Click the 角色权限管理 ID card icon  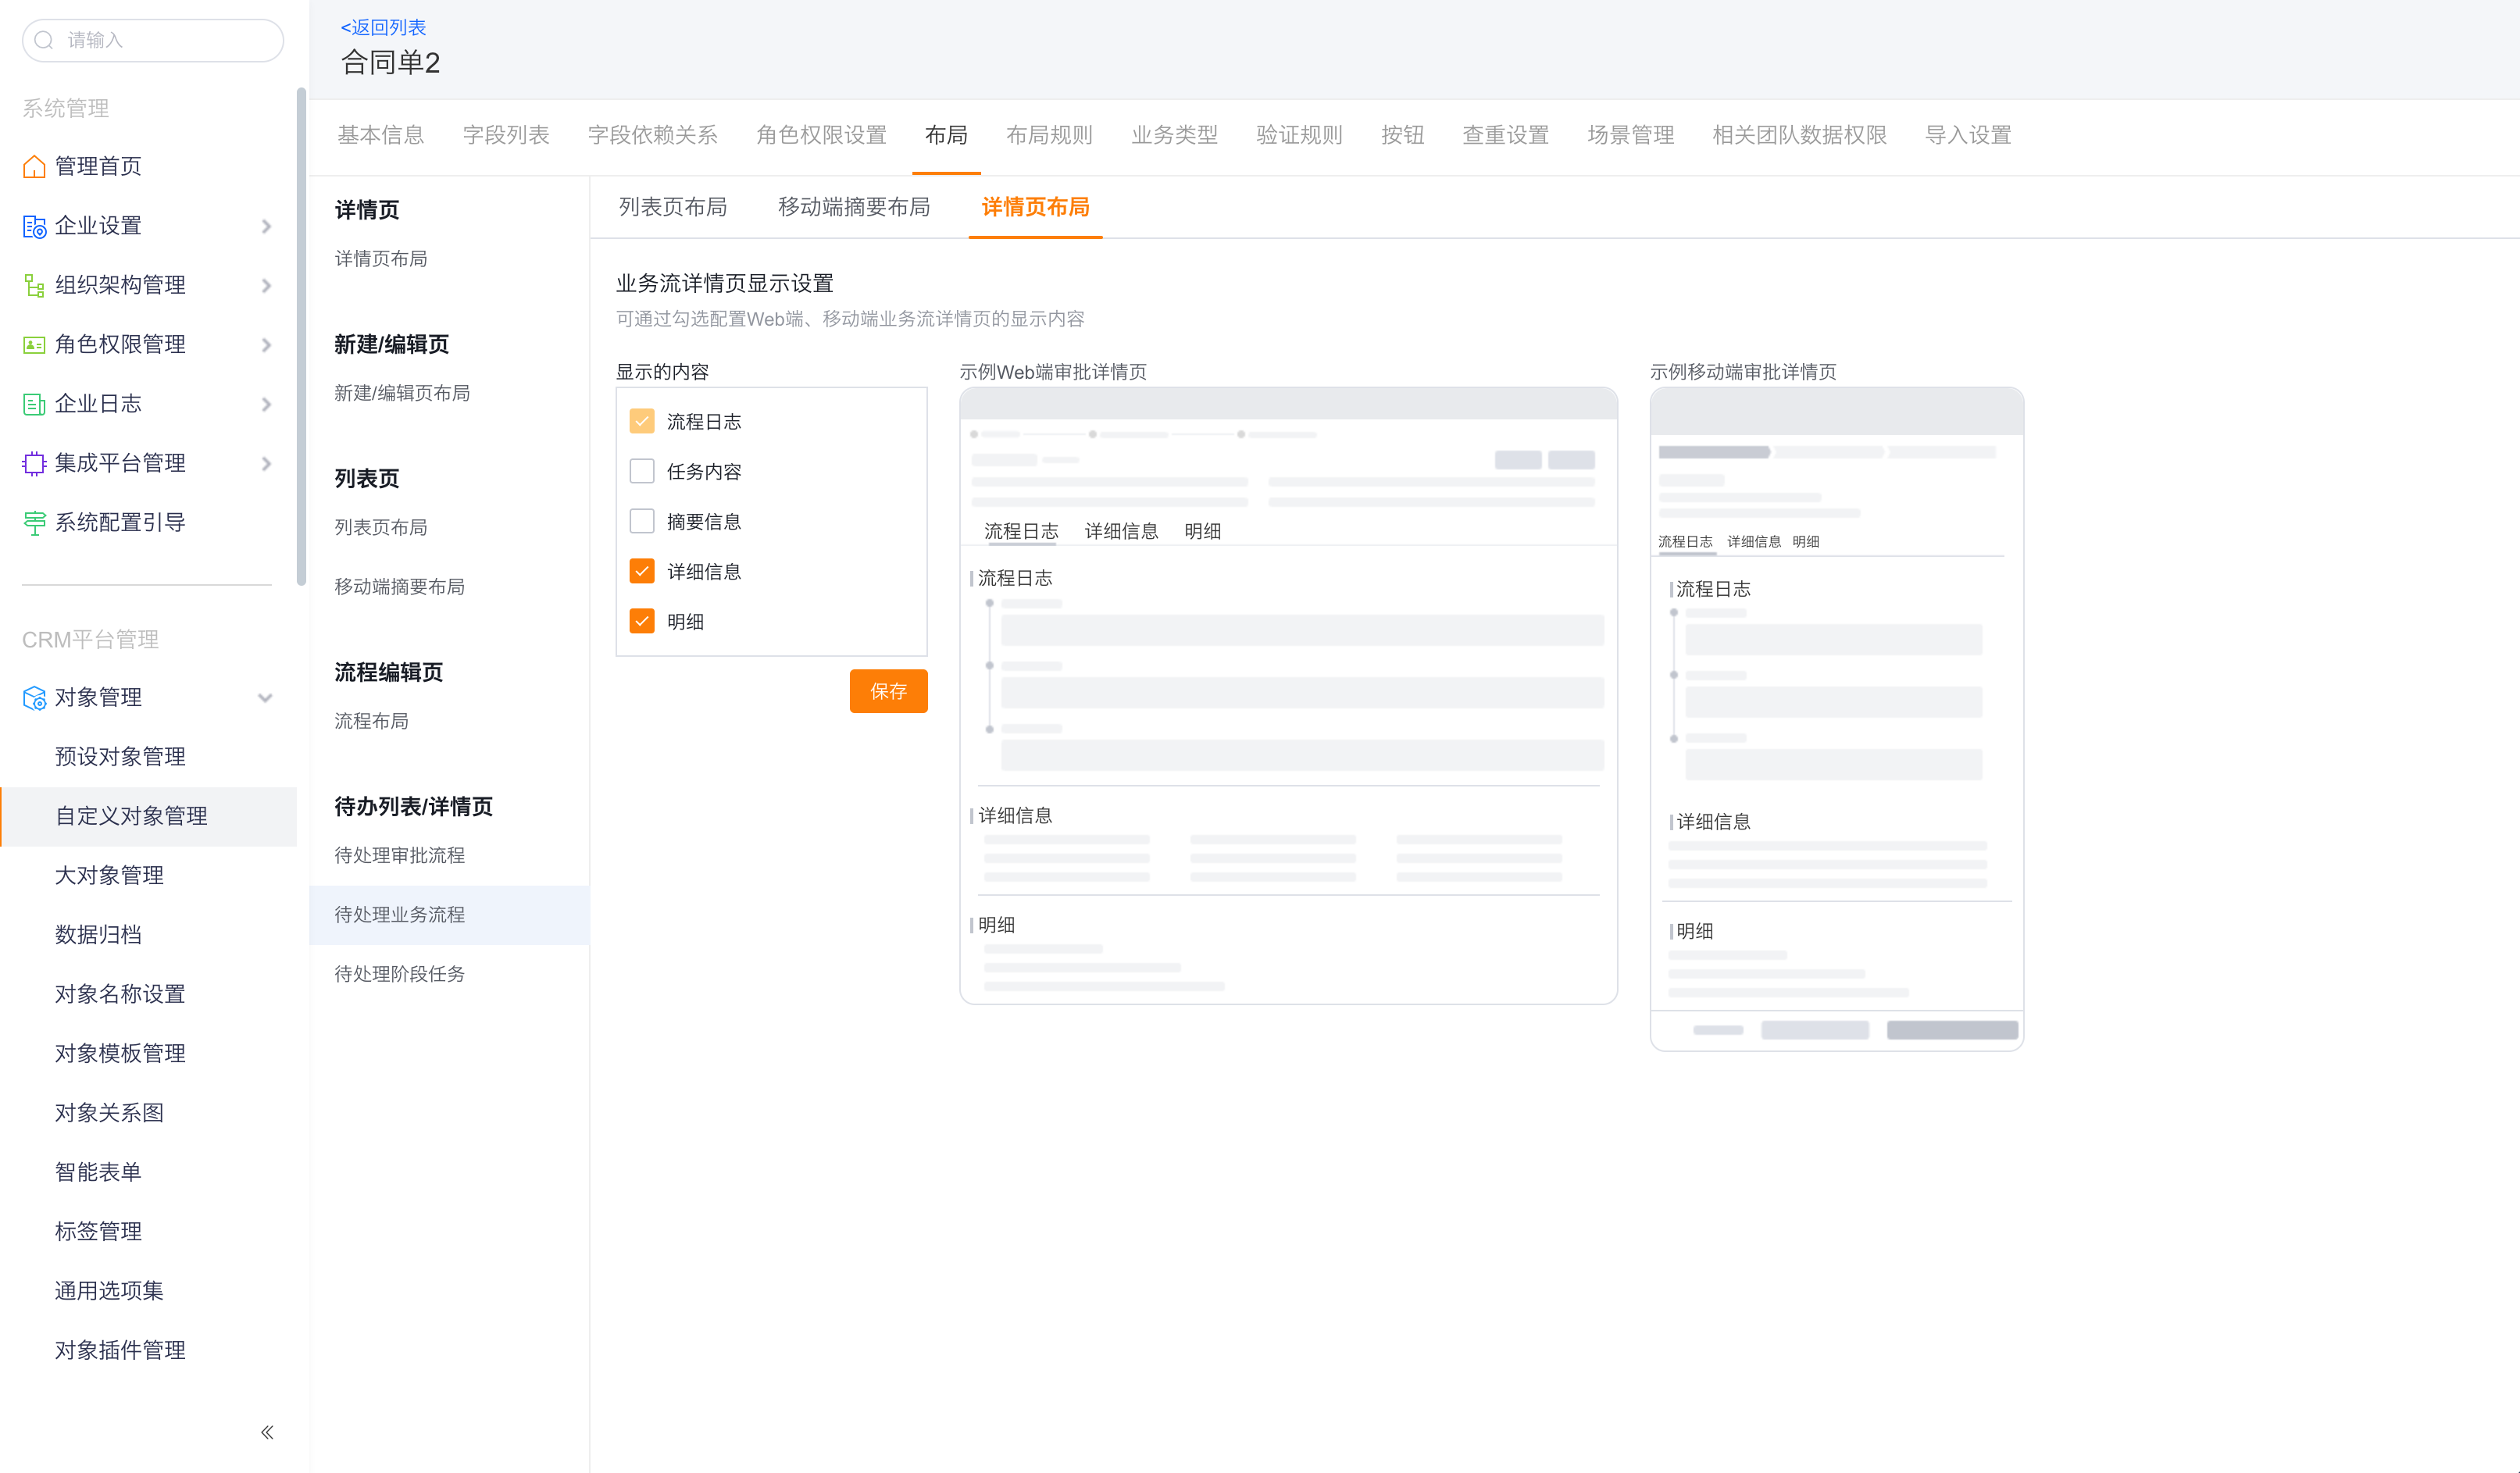(34, 345)
